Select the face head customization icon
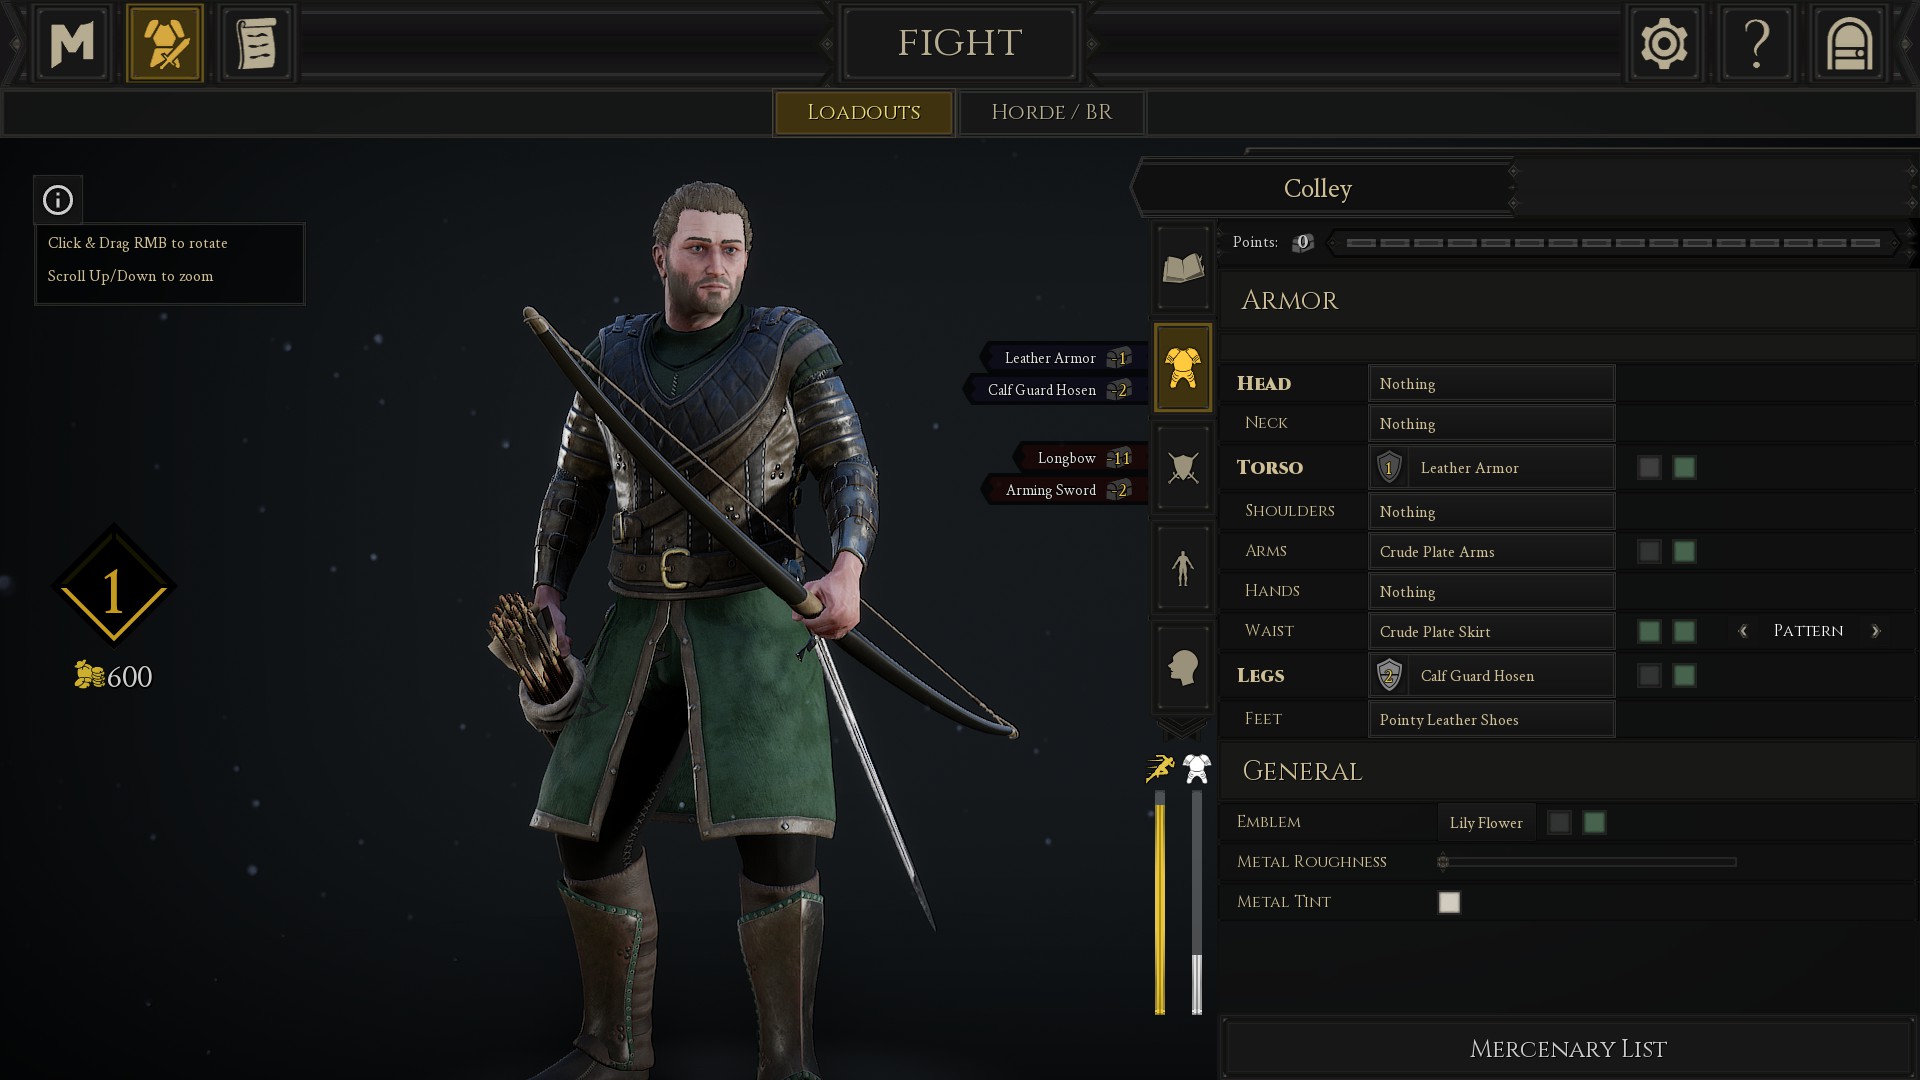This screenshot has height=1080, width=1920. (1183, 667)
